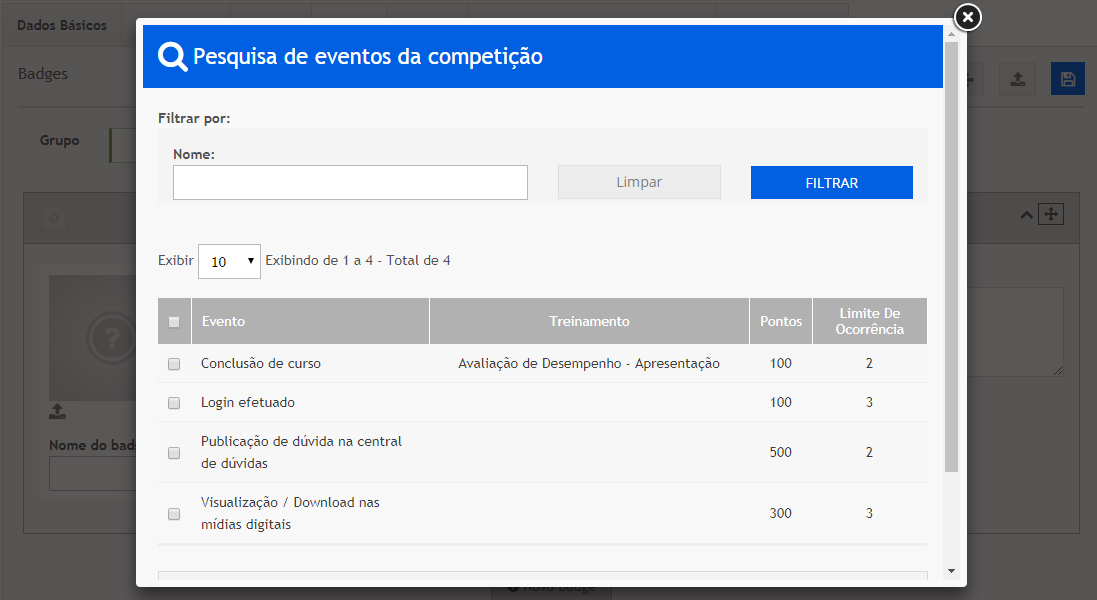Check the 'Conclusão de curso' event checkbox
Screen dimensions: 1097x600
(174, 365)
